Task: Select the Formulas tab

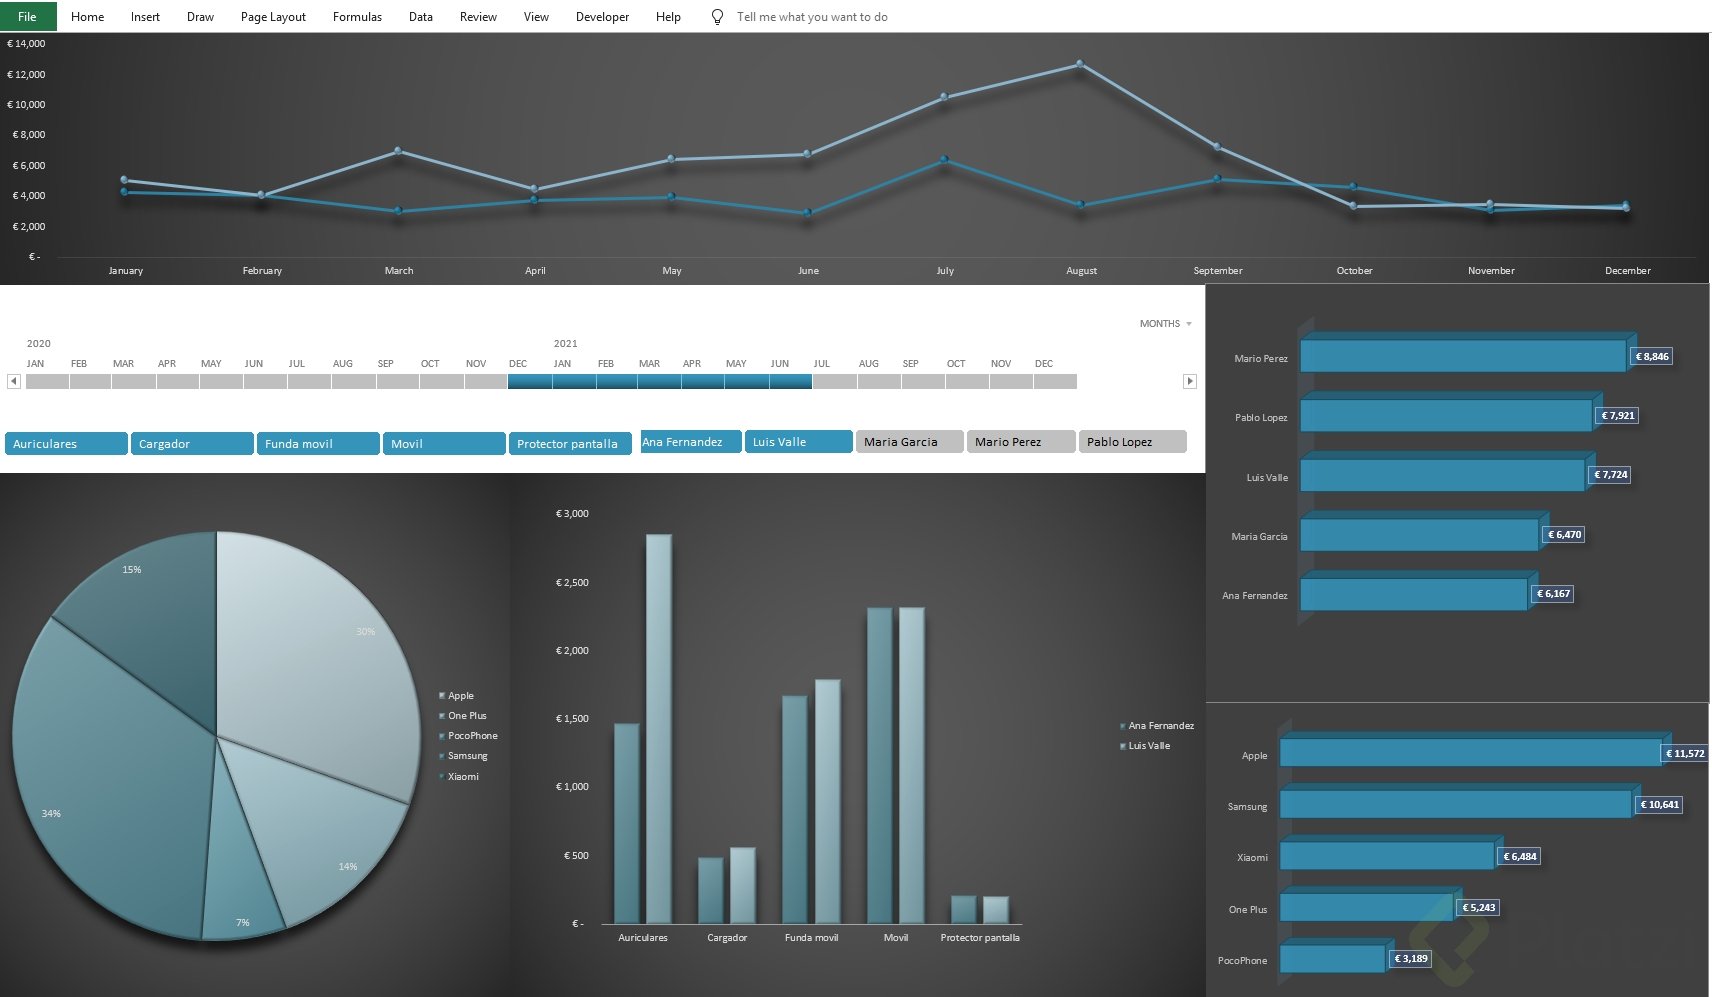Action: [x=357, y=17]
